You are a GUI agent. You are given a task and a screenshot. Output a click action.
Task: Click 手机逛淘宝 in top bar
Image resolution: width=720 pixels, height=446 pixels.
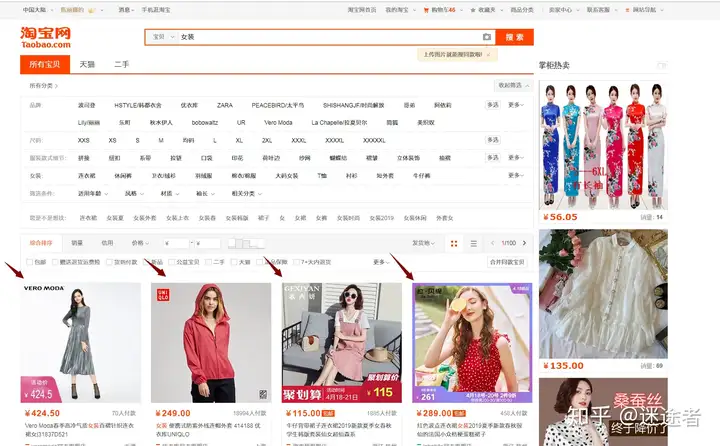tap(156, 10)
